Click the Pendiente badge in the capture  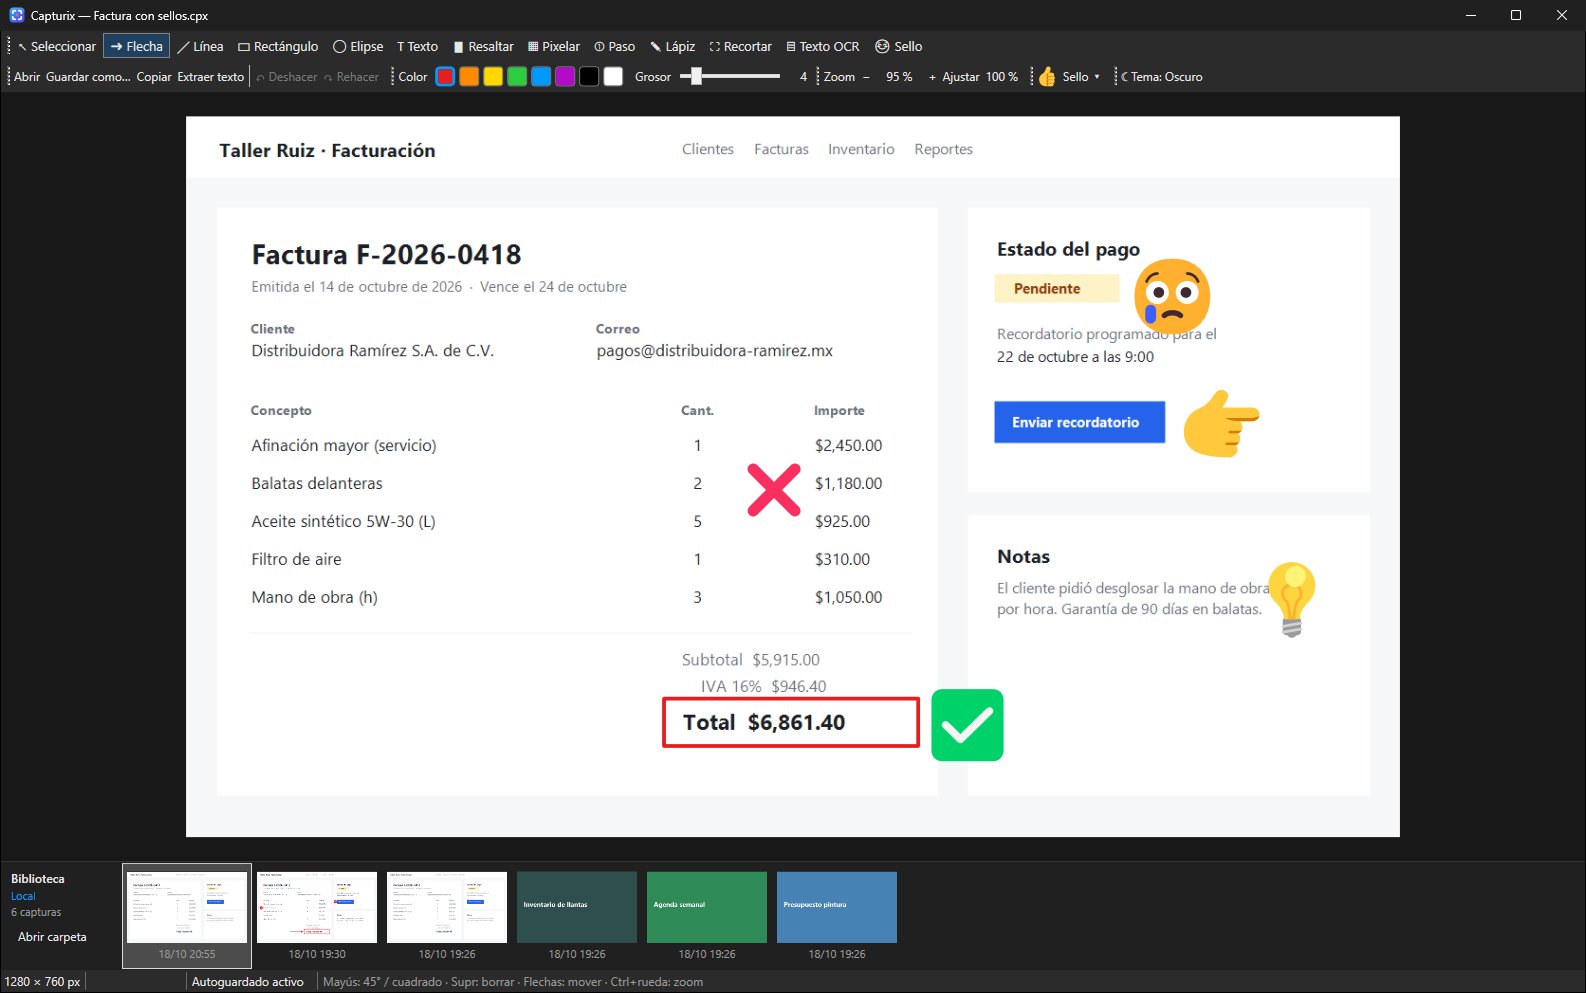coord(1057,288)
